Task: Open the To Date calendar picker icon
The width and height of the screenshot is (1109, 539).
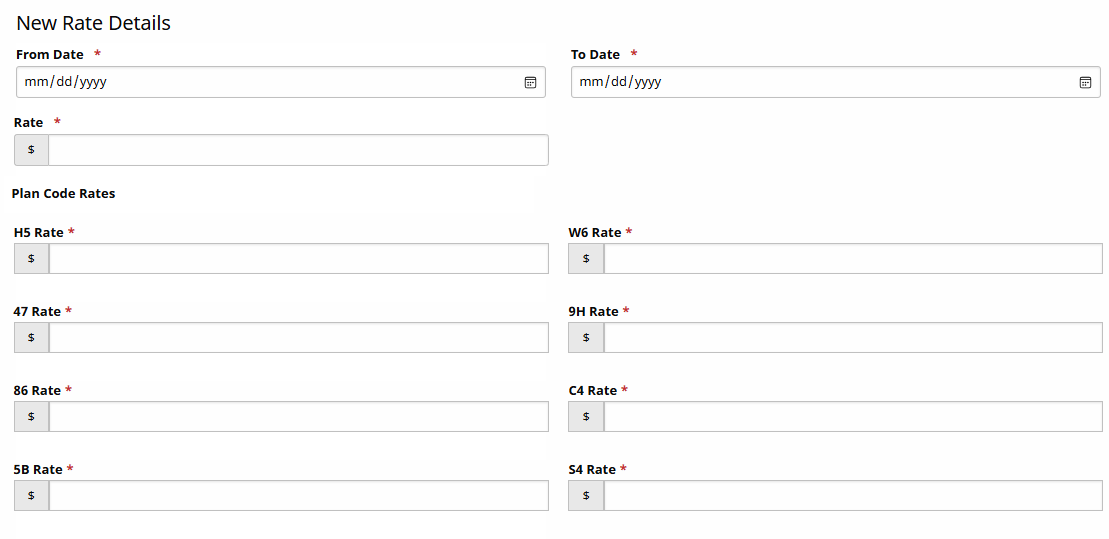Action: pos(1085,82)
